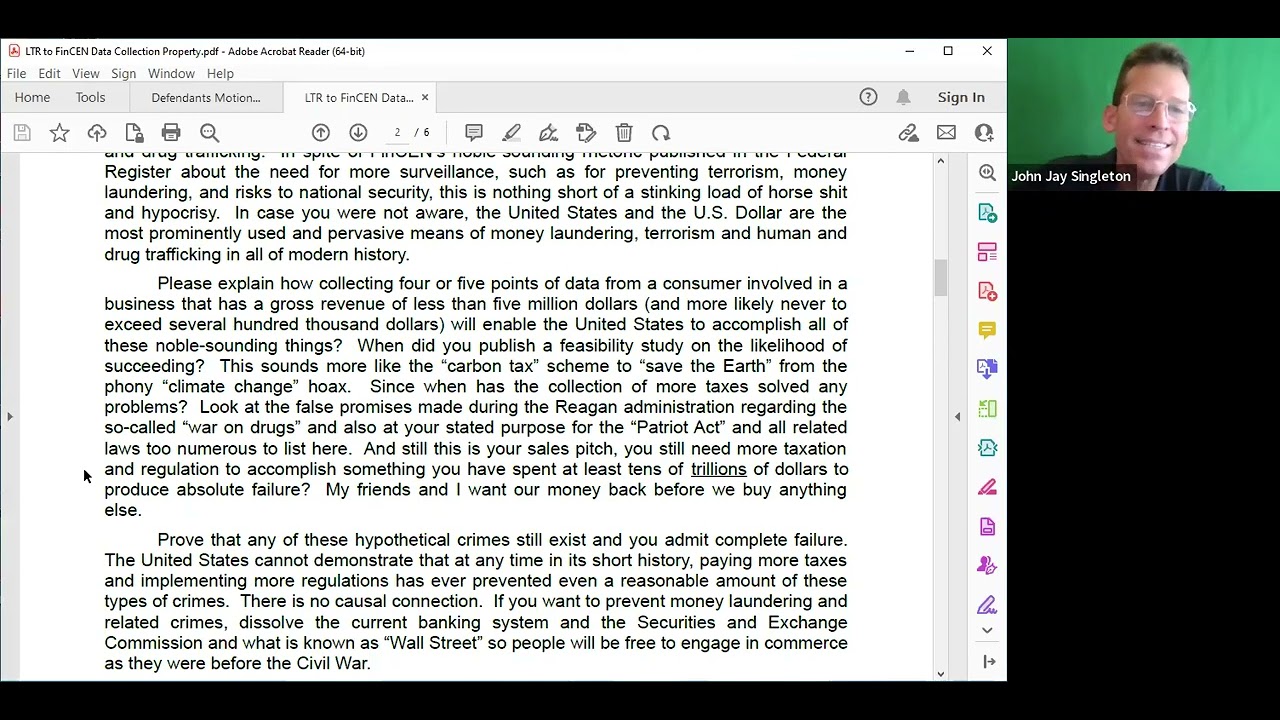This screenshot has width=1280, height=720.
Task: Share a link to the file
Action: pos(908,133)
